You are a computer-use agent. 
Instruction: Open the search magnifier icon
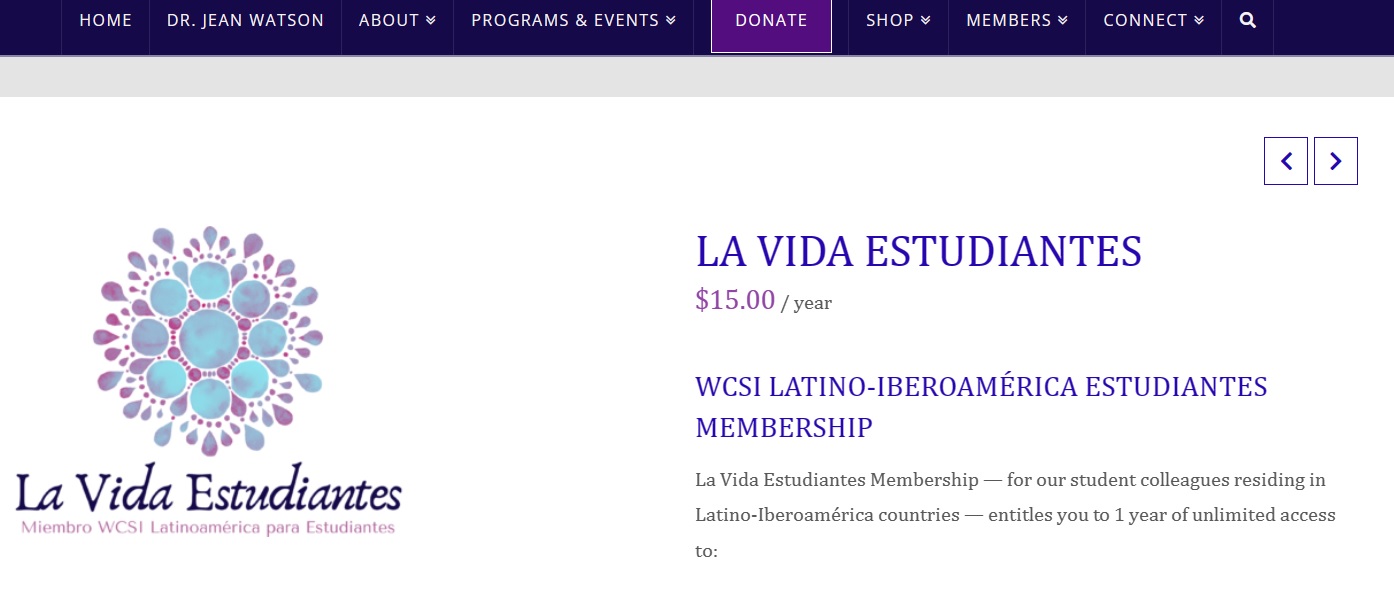[1247, 20]
